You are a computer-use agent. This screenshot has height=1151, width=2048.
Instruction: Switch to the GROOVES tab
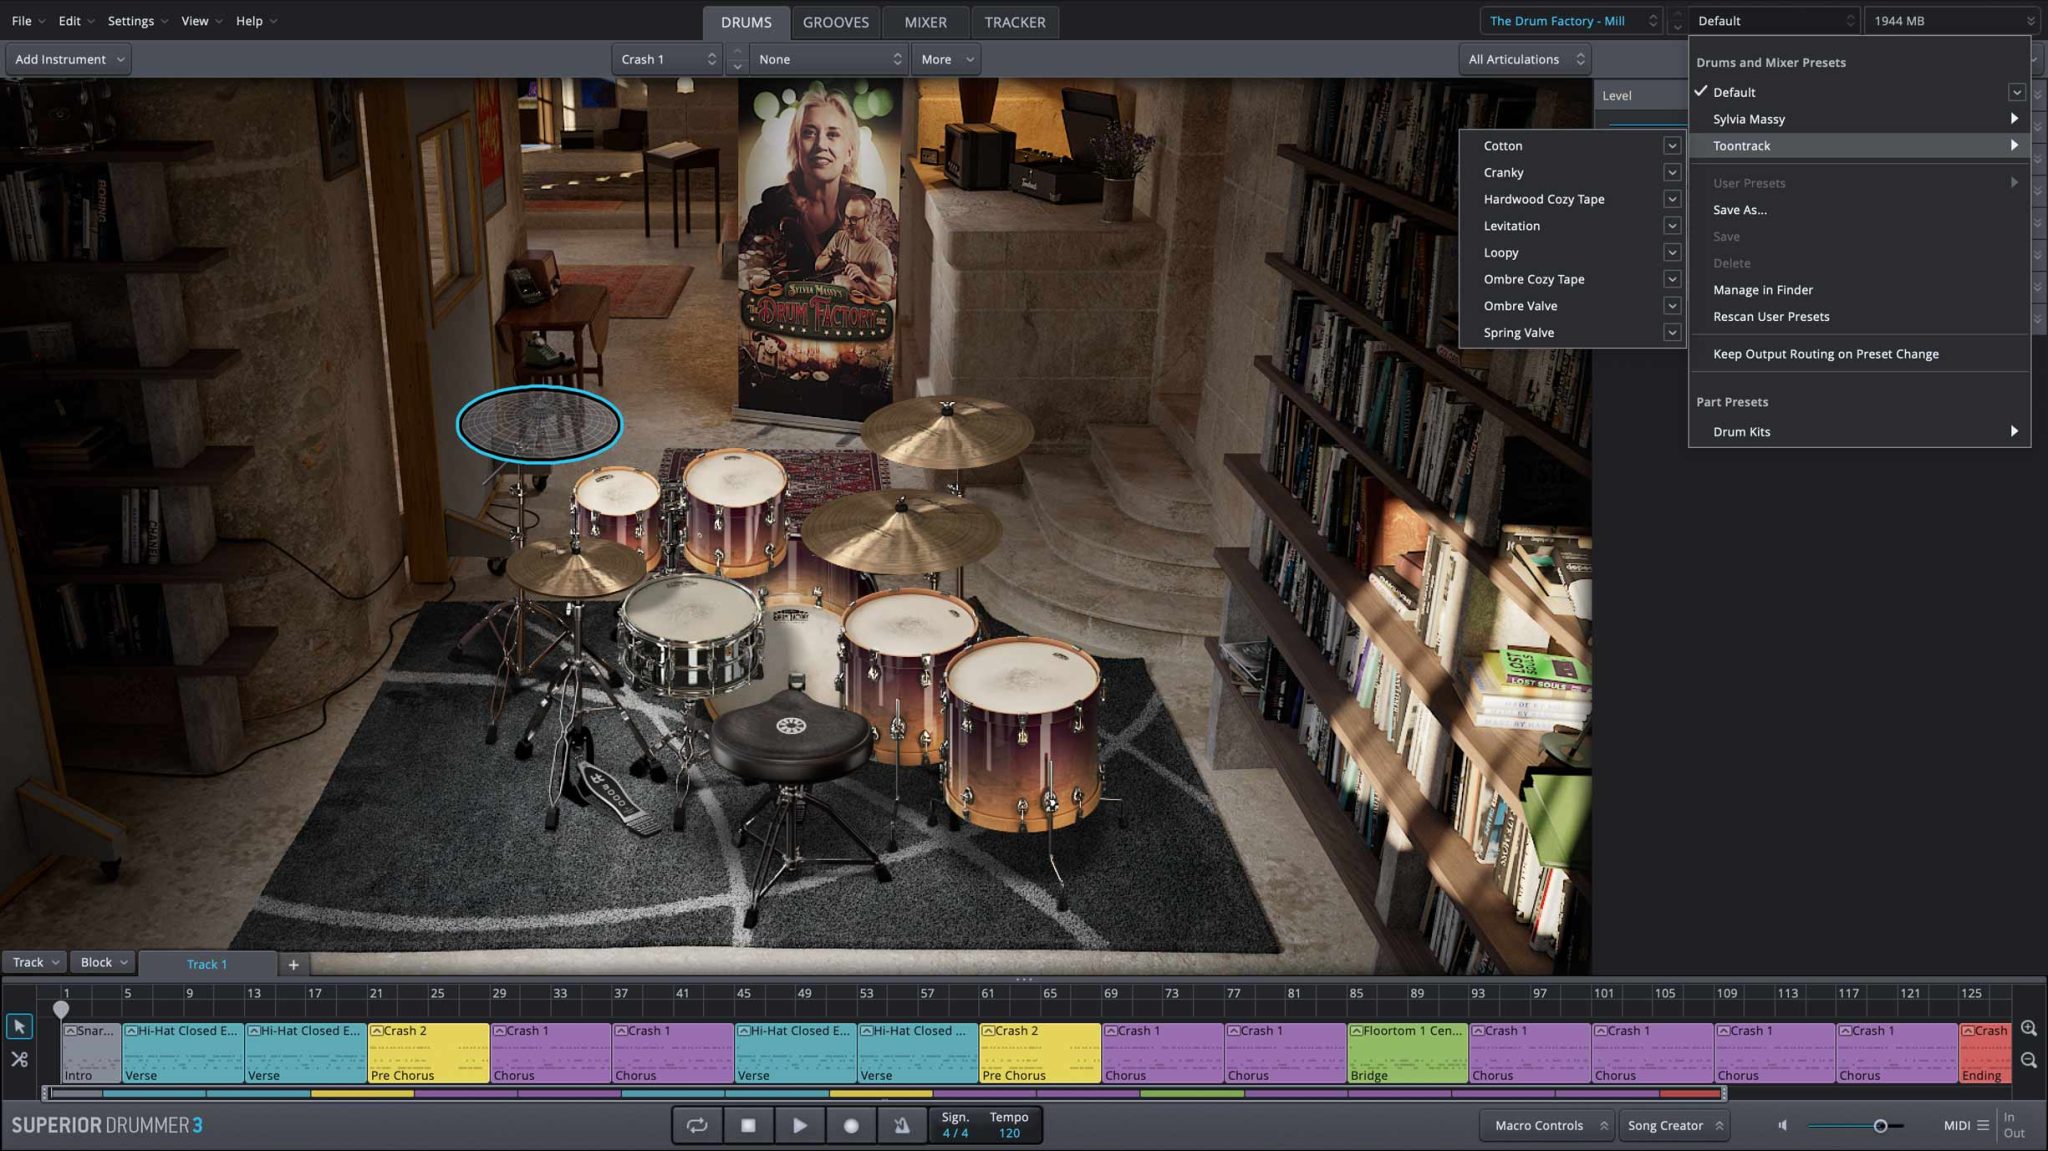click(835, 22)
